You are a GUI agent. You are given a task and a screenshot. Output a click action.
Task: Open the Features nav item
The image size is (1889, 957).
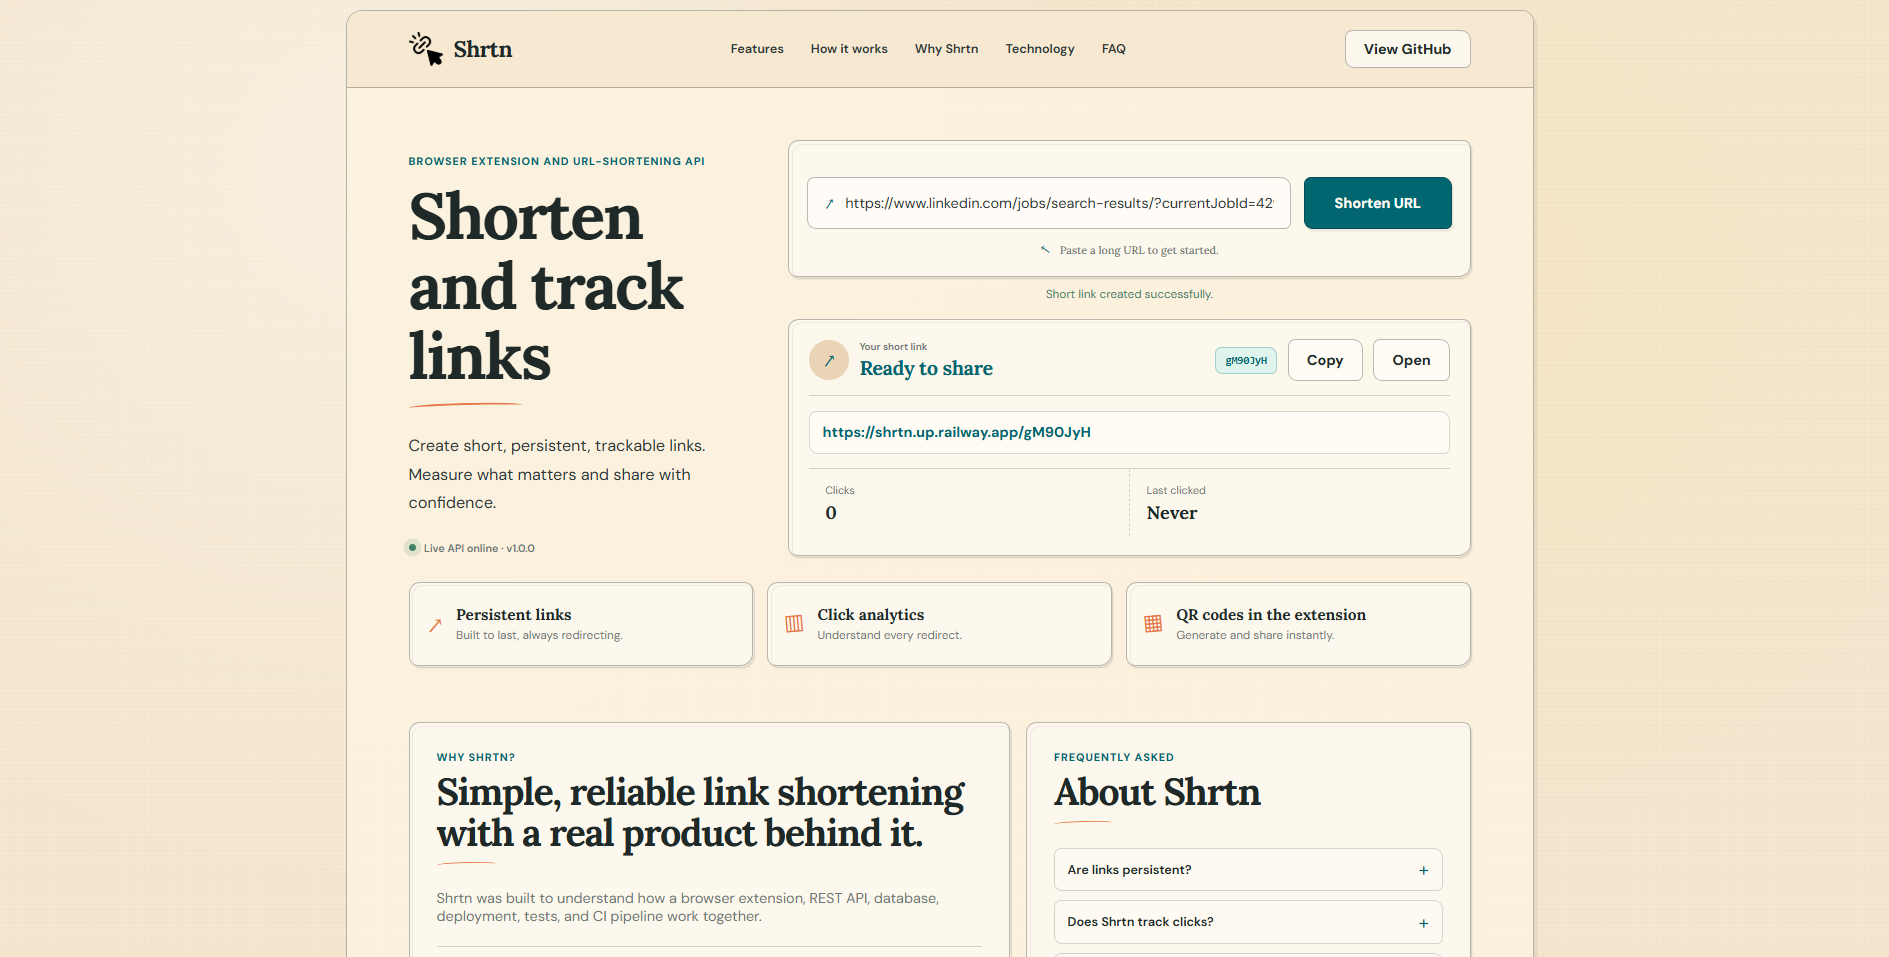[x=757, y=49]
